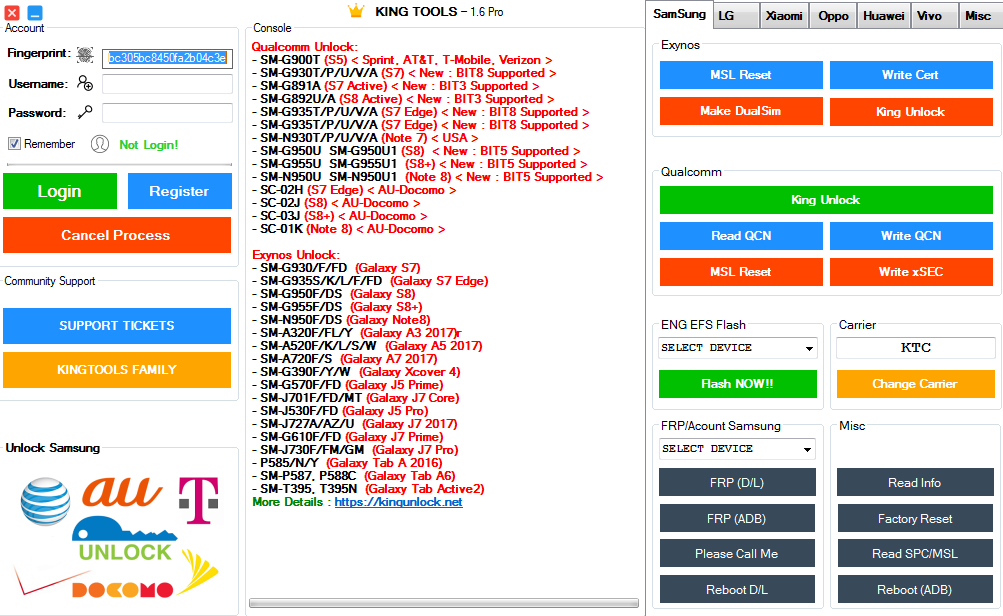Click the 'Qualcomm Unlock:' console heading
Screen dimensions: 1003x616
click(x=304, y=47)
